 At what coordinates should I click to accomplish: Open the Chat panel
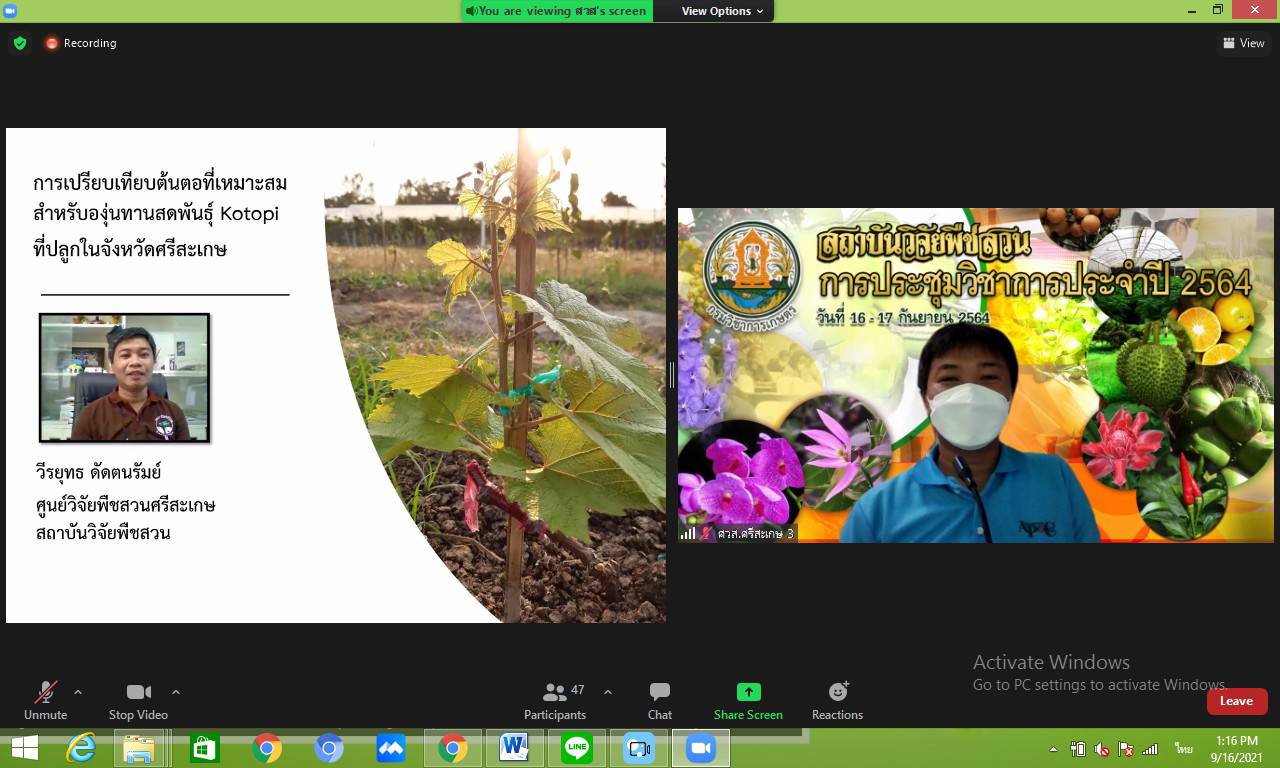coord(659,700)
